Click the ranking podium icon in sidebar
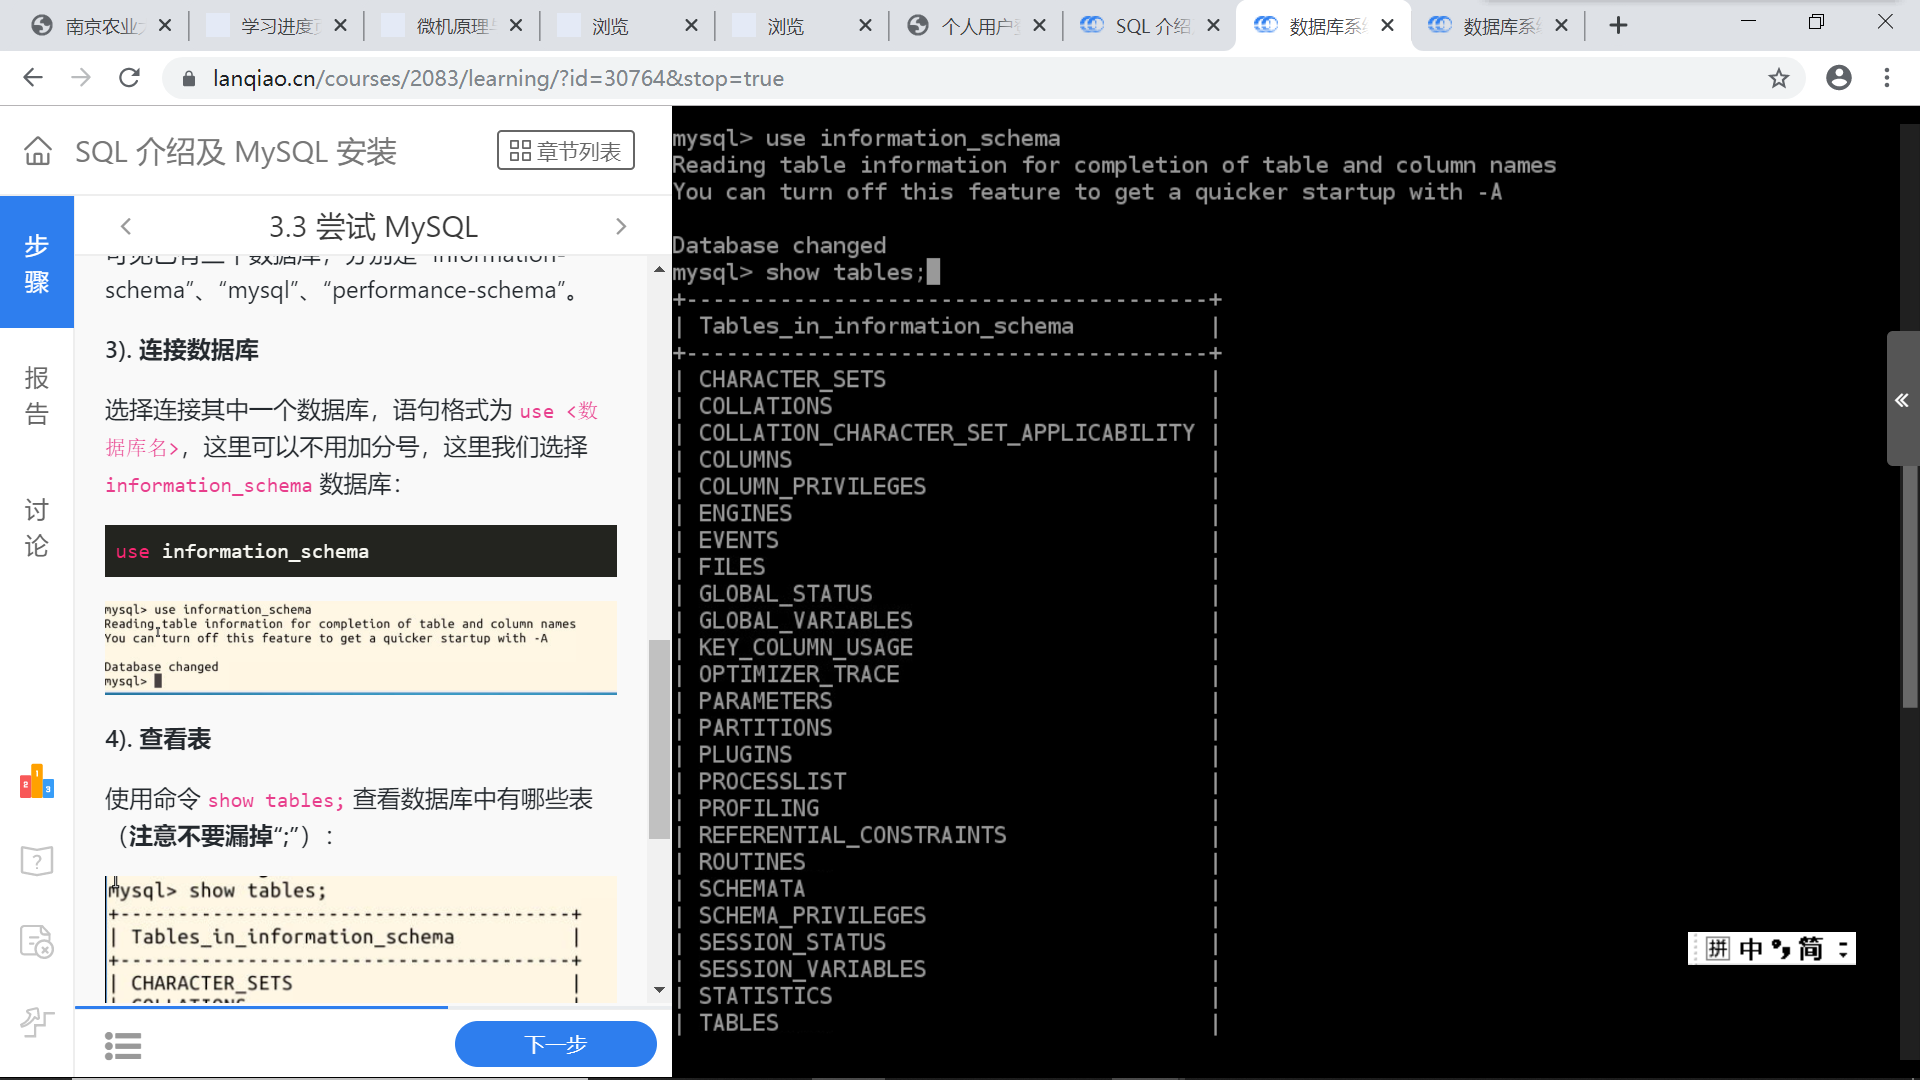Screen dimensions: 1920x1080 click(37, 782)
